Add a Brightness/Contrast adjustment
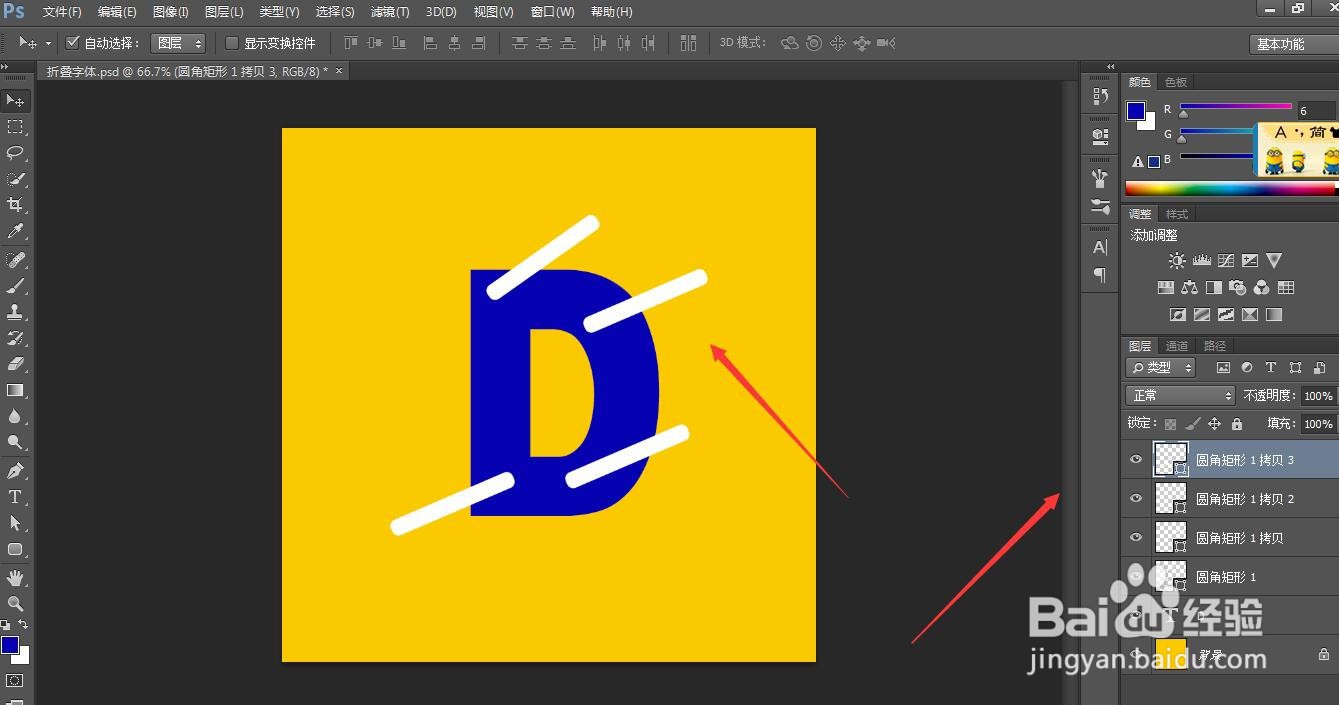 (1177, 260)
